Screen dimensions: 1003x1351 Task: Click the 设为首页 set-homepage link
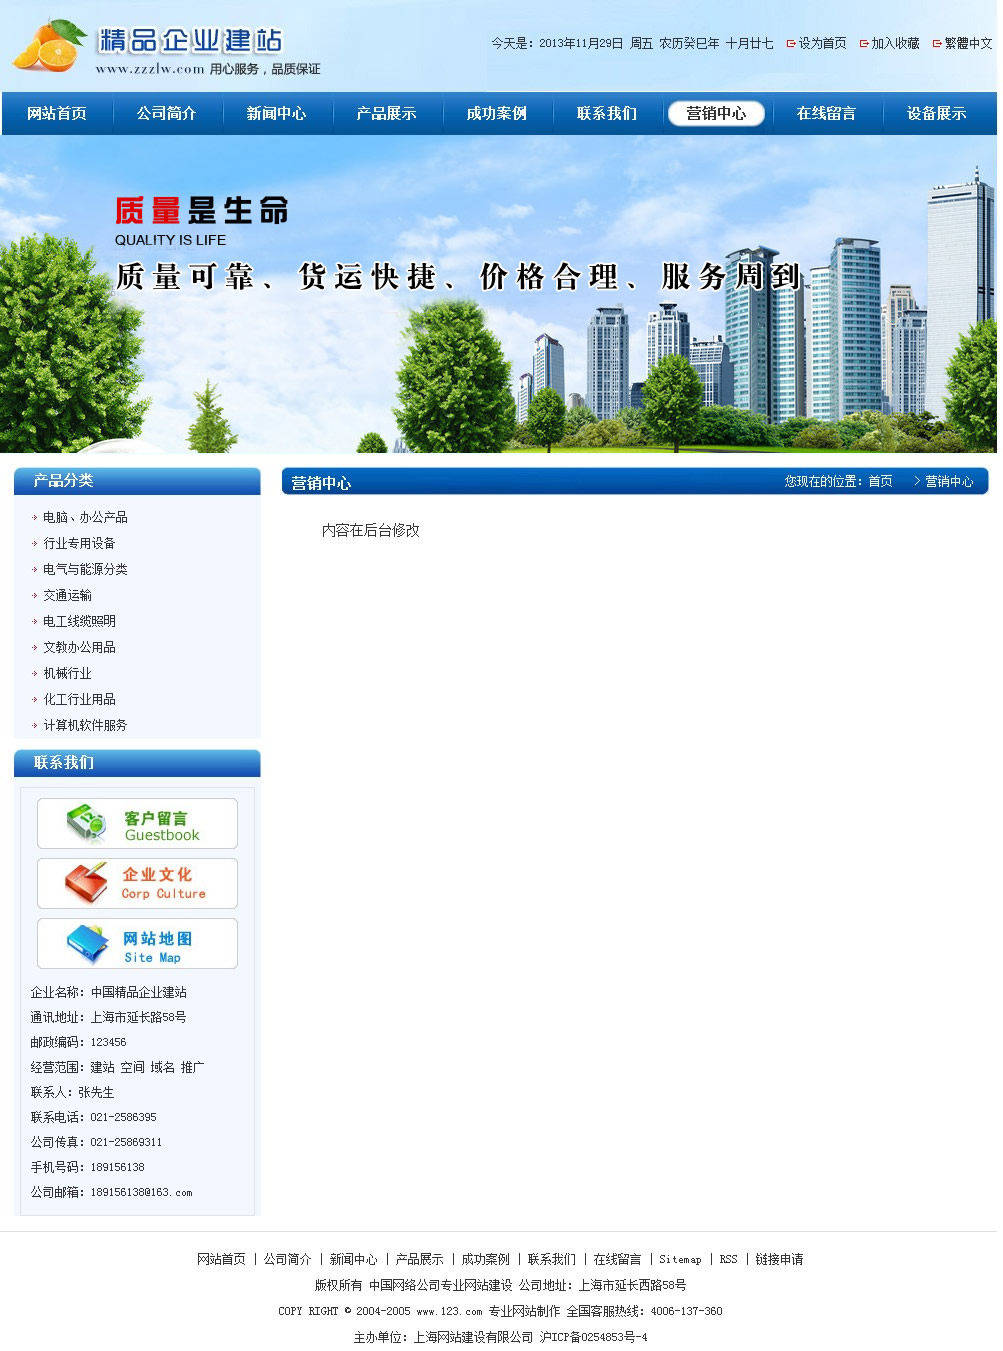(x=821, y=44)
